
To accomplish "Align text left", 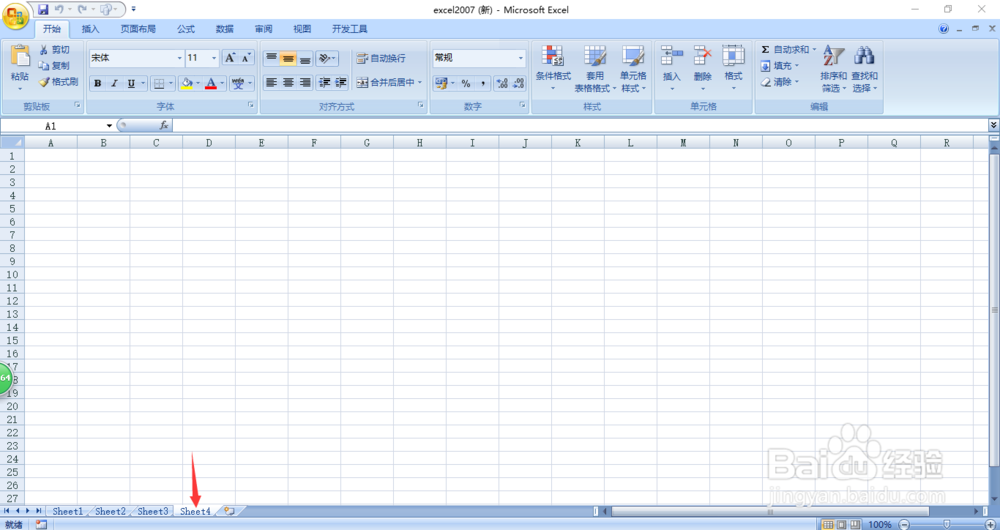I will [x=271, y=82].
